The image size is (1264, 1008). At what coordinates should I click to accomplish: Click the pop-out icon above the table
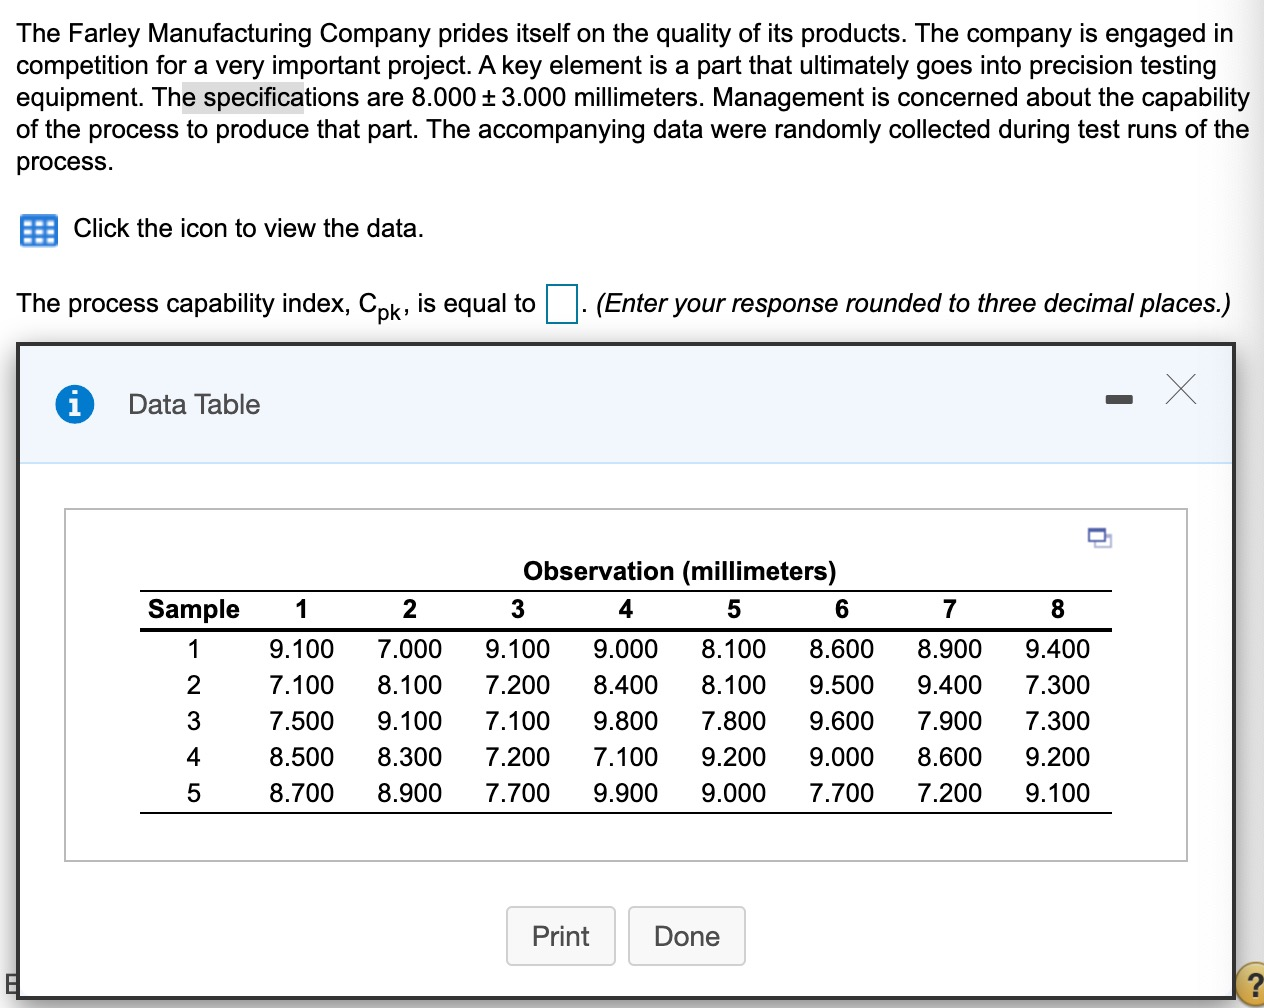pos(1099,537)
